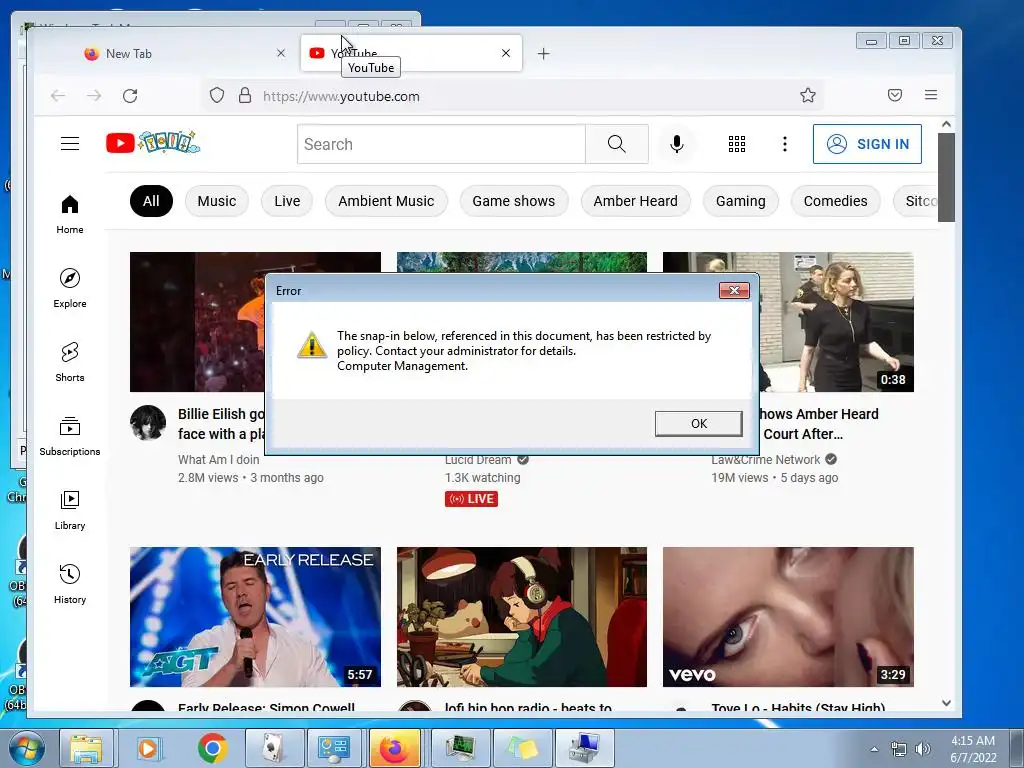
Task: Open History in YouTube sidebar
Action: (70, 584)
